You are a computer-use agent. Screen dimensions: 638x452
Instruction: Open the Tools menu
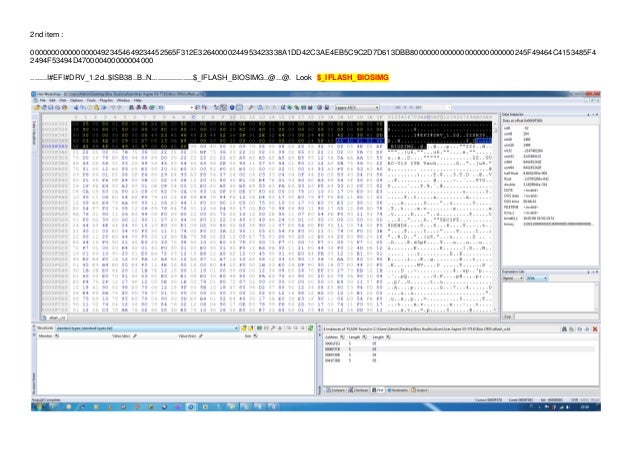tap(91, 100)
